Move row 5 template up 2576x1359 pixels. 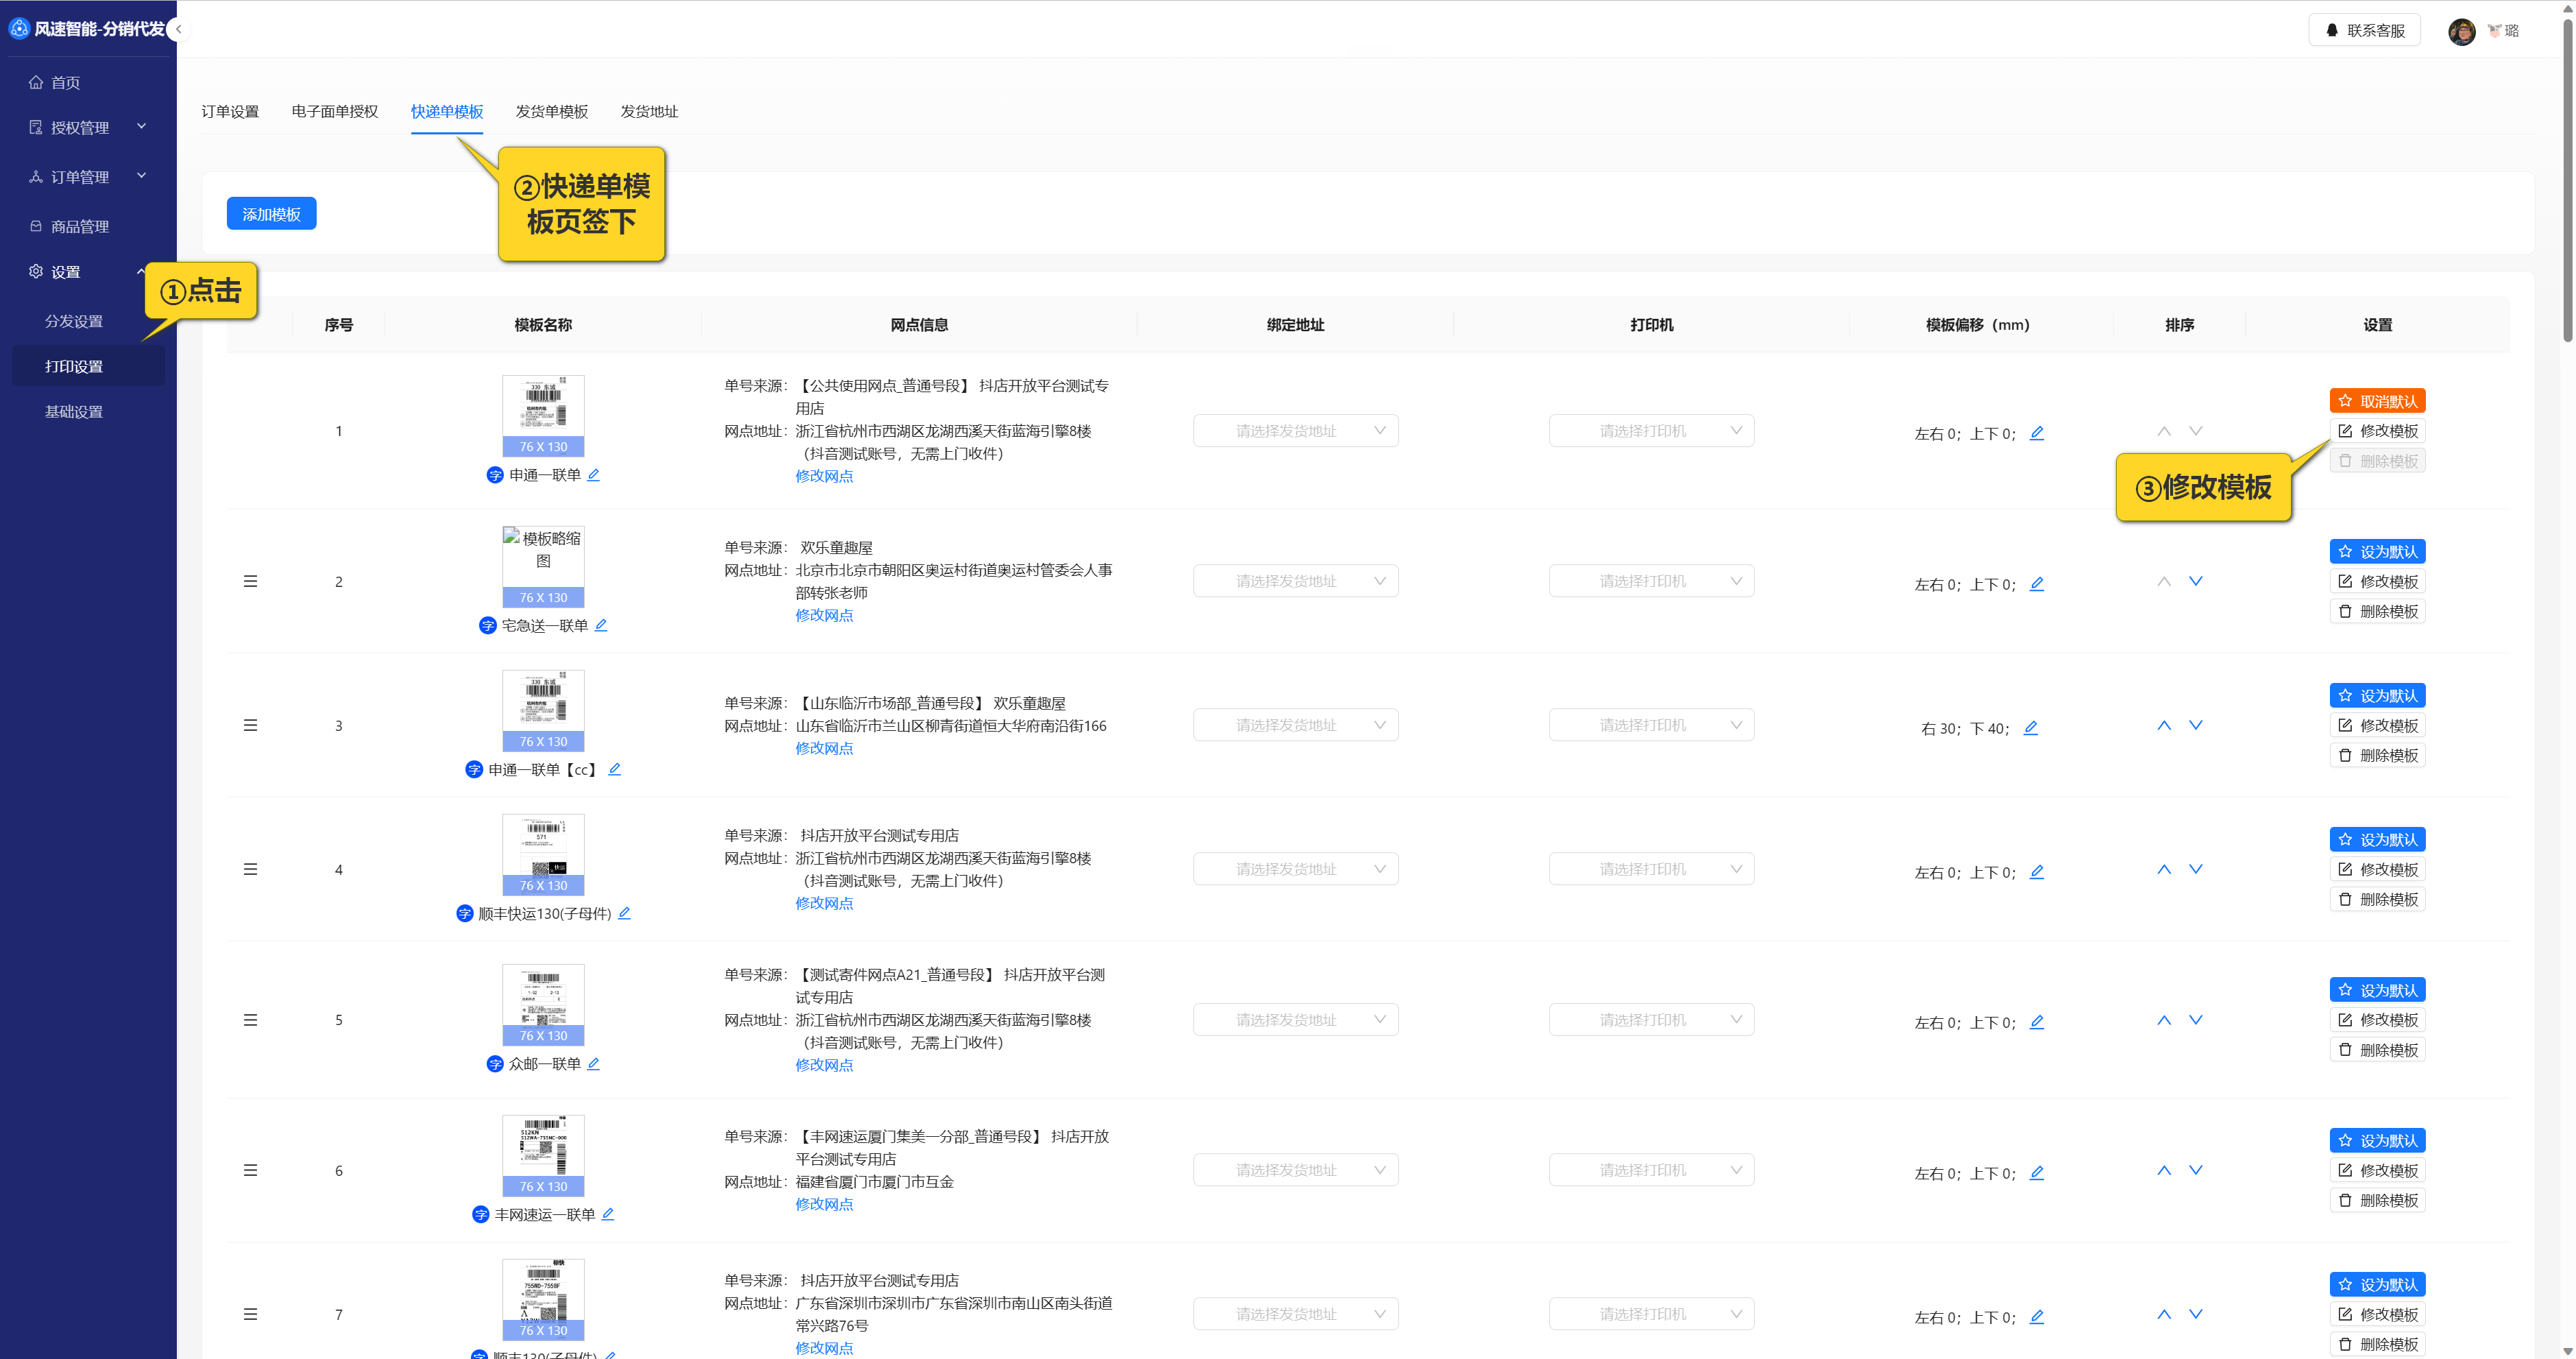(2163, 1020)
